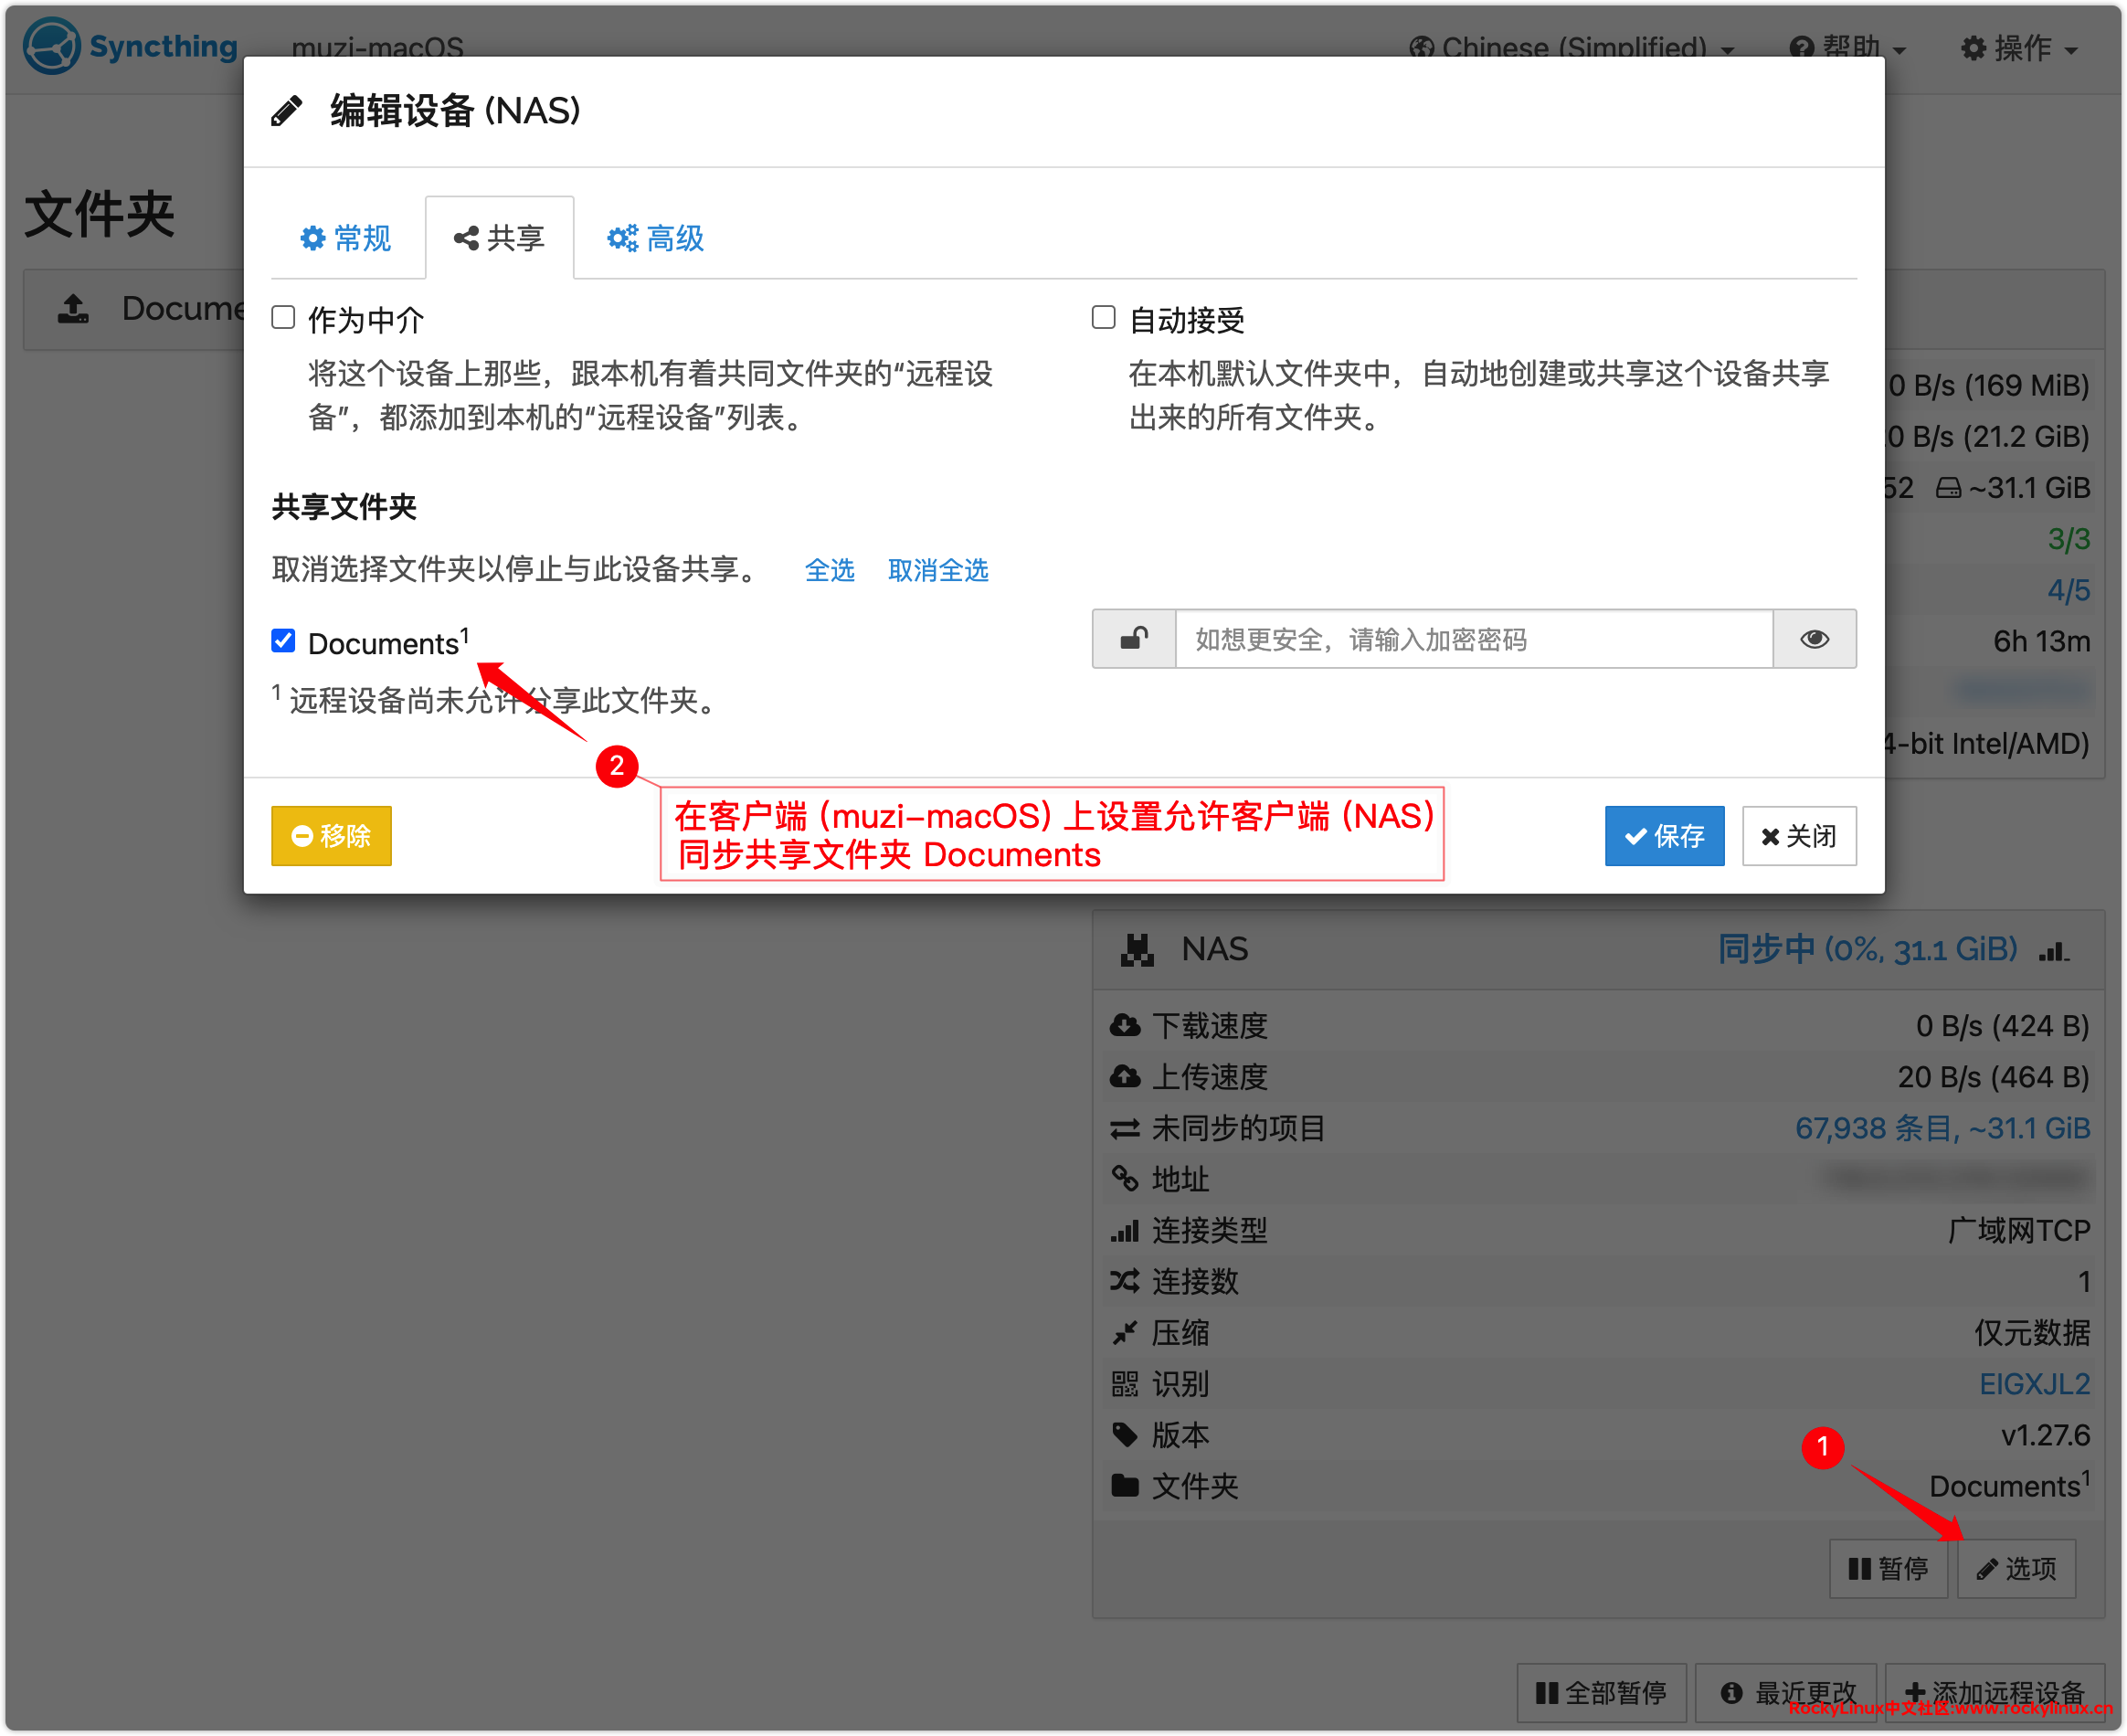Open the Chinese (Simplified) language dropdown
The image size is (2127, 1736).
coord(1572,47)
